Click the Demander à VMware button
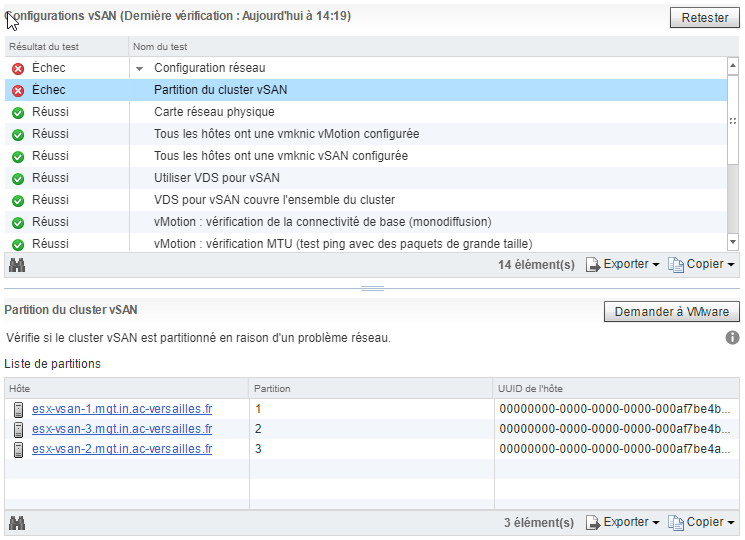Image resolution: width=745 pixels, height=540 pixels. 671,312
